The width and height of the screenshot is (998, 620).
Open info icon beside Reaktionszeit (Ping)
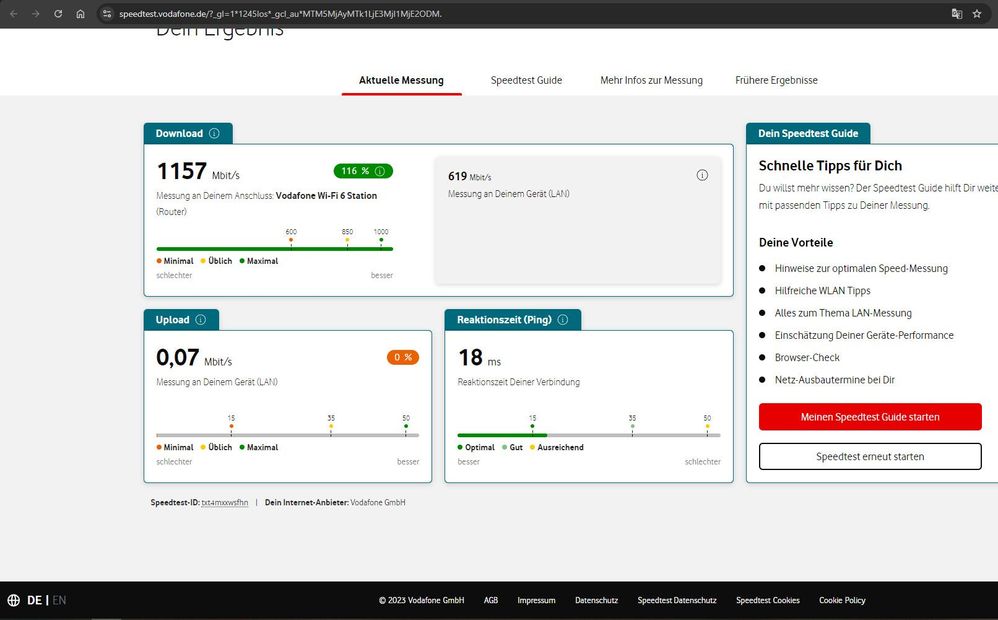(x=563, y=320)
